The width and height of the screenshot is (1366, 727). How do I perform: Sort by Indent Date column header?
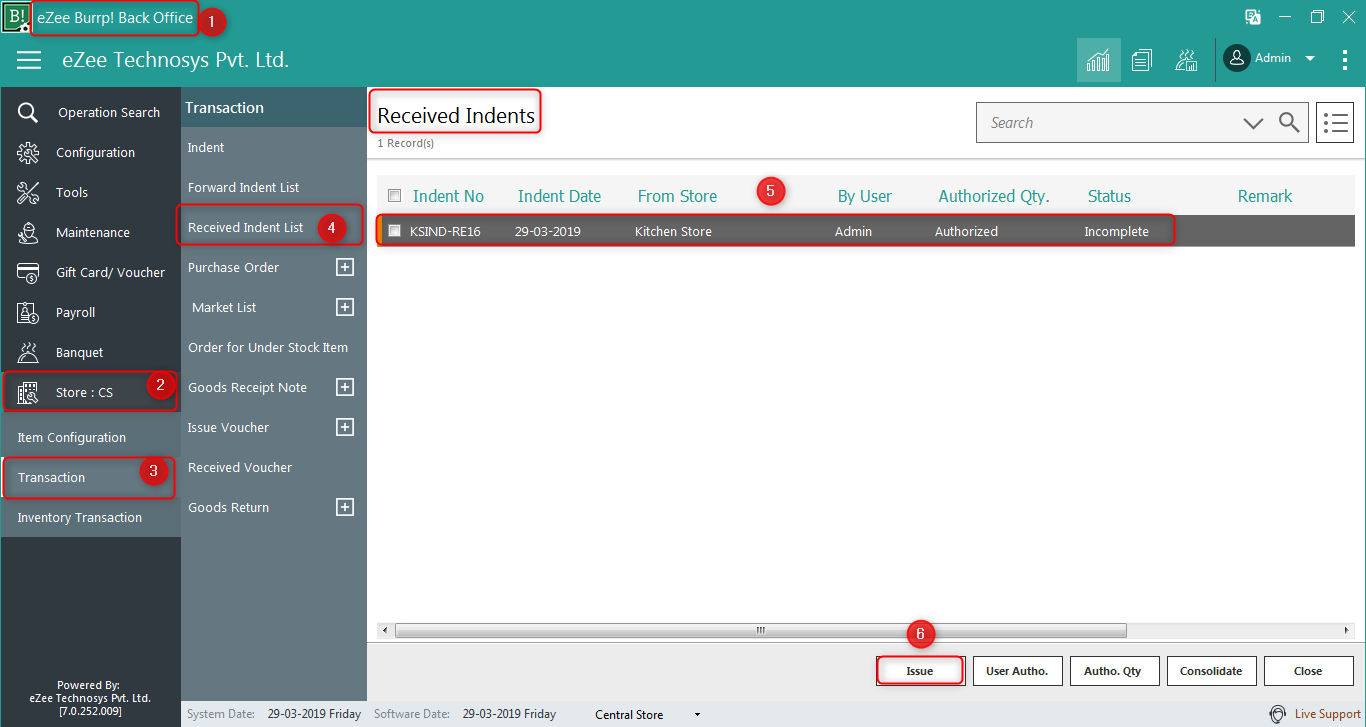[559, 196]
